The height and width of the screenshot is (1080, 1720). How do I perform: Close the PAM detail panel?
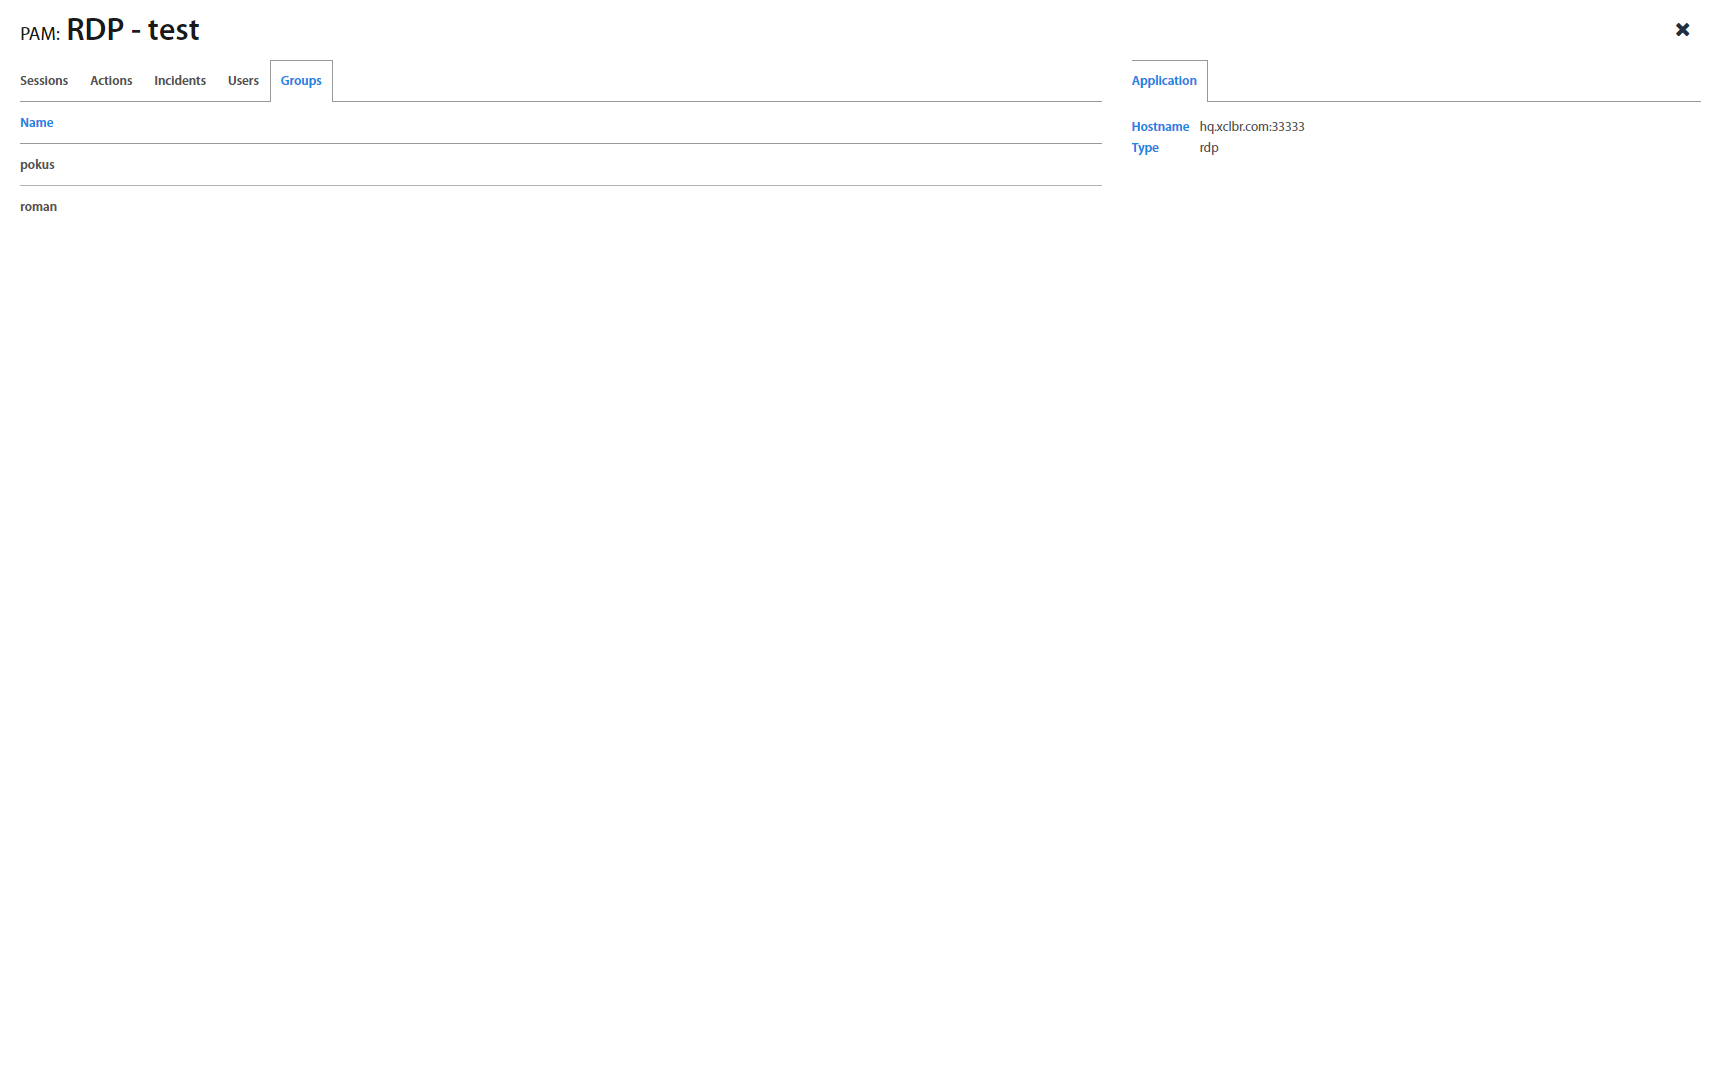(1682, 30)
